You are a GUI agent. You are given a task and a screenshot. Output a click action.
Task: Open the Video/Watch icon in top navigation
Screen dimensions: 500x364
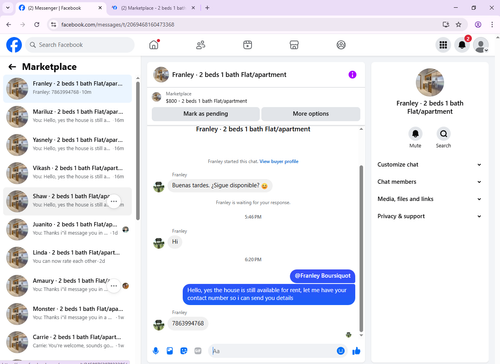coord(247,45)
